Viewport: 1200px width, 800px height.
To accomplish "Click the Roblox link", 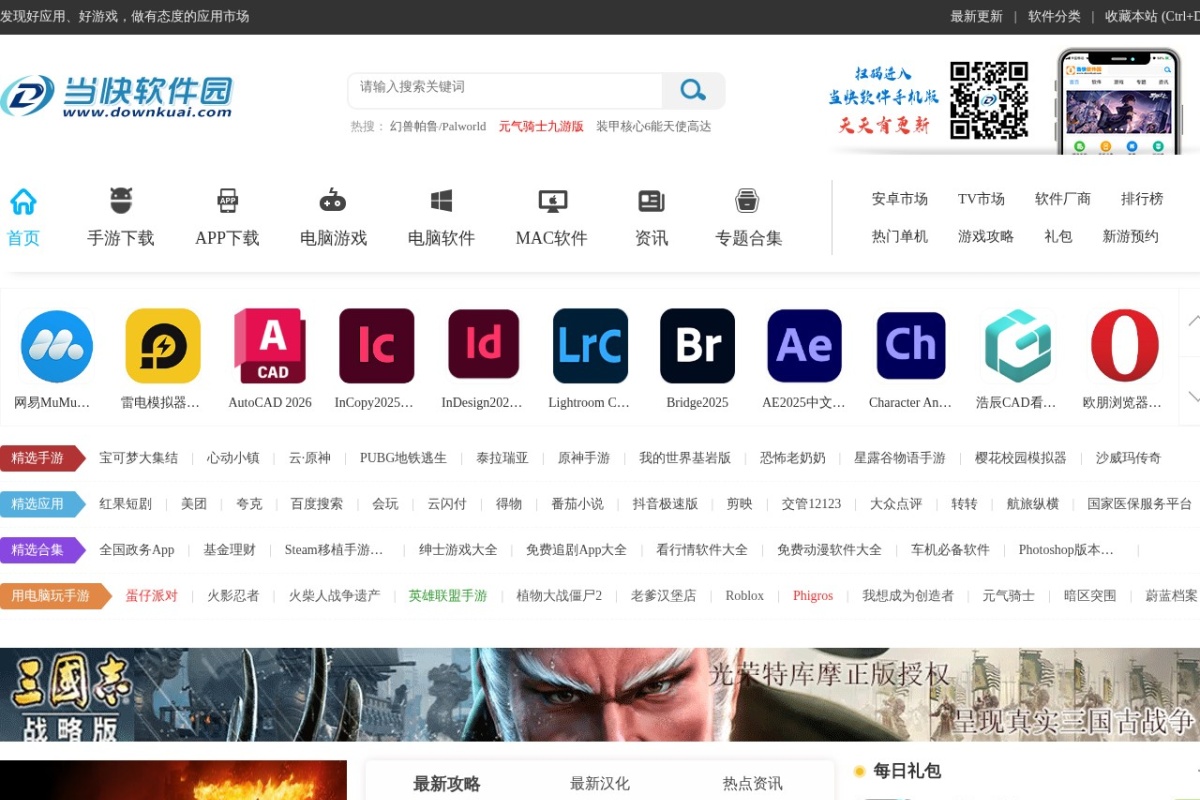I will [x=744, y=596].
